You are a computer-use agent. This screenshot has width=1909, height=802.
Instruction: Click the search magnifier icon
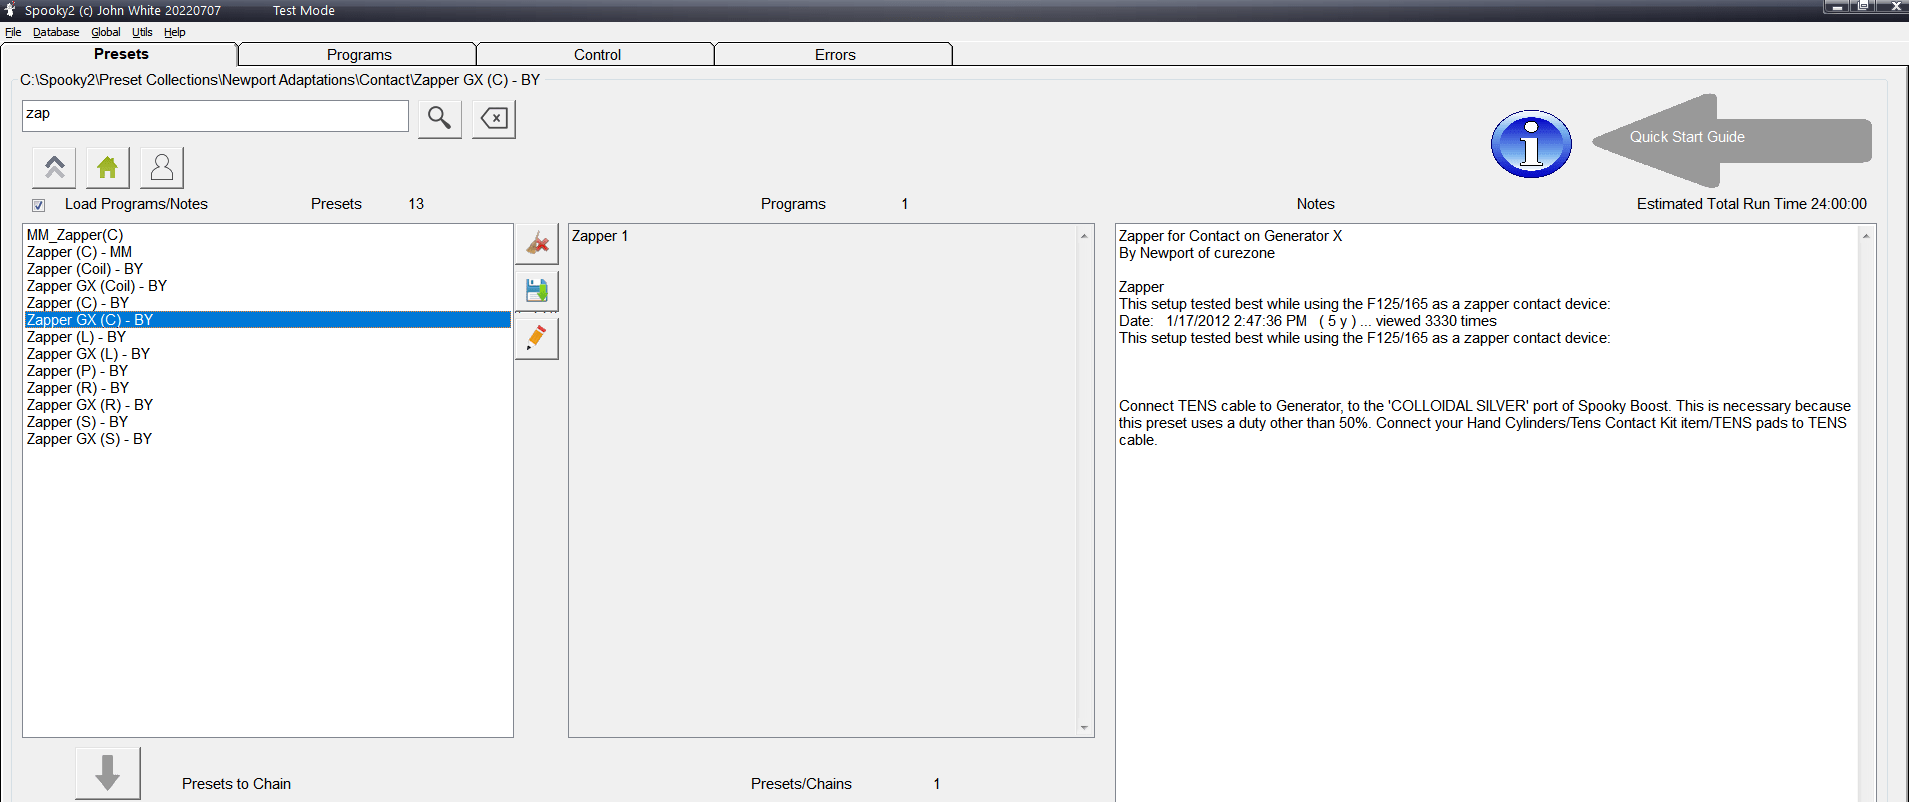pos(439,118)
